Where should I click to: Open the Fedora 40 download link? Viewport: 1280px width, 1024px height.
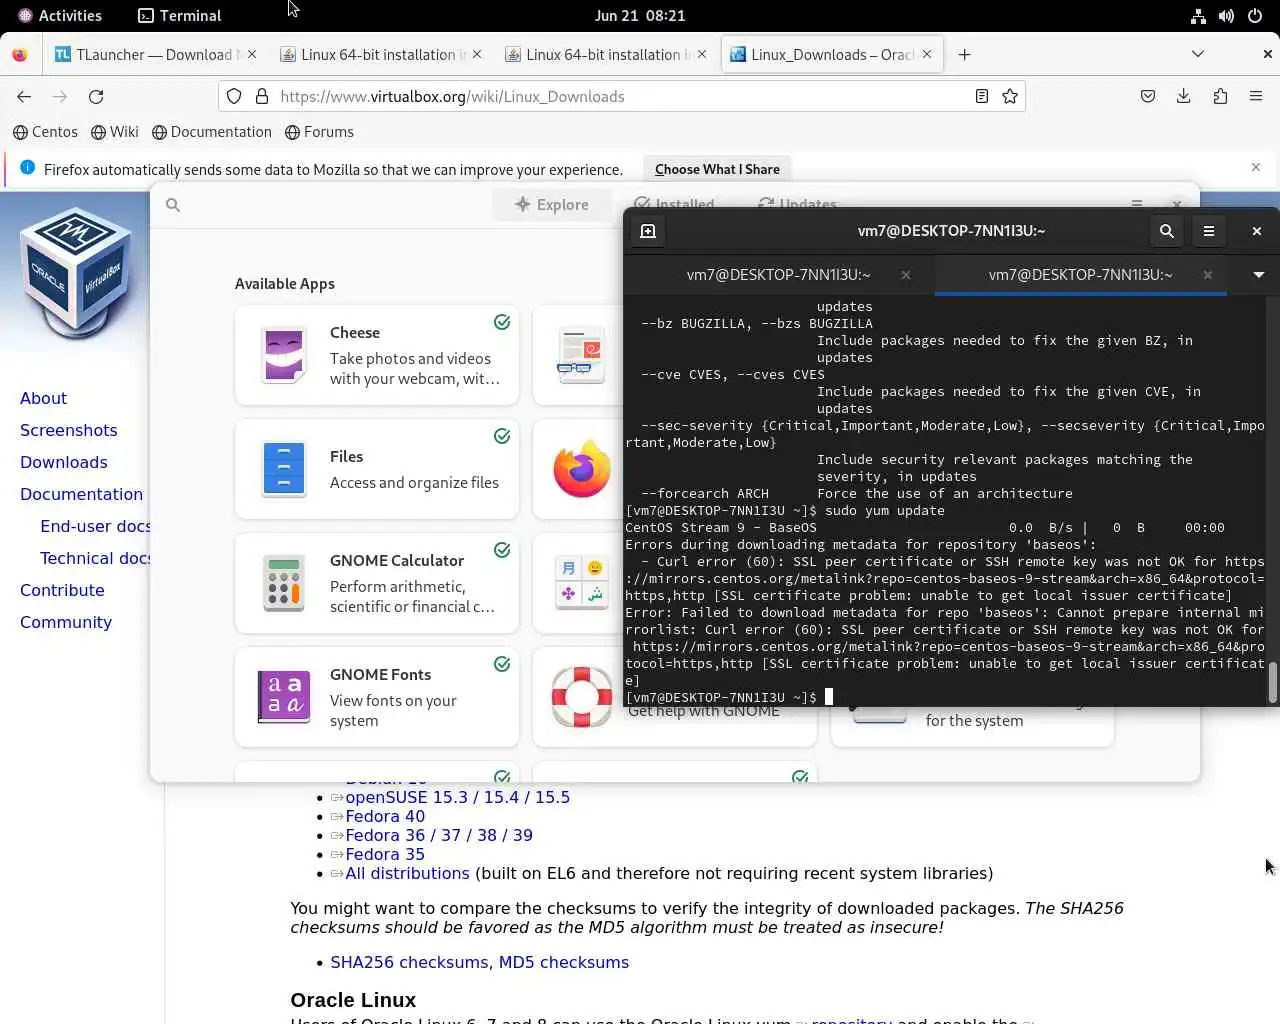coord(385,816)
